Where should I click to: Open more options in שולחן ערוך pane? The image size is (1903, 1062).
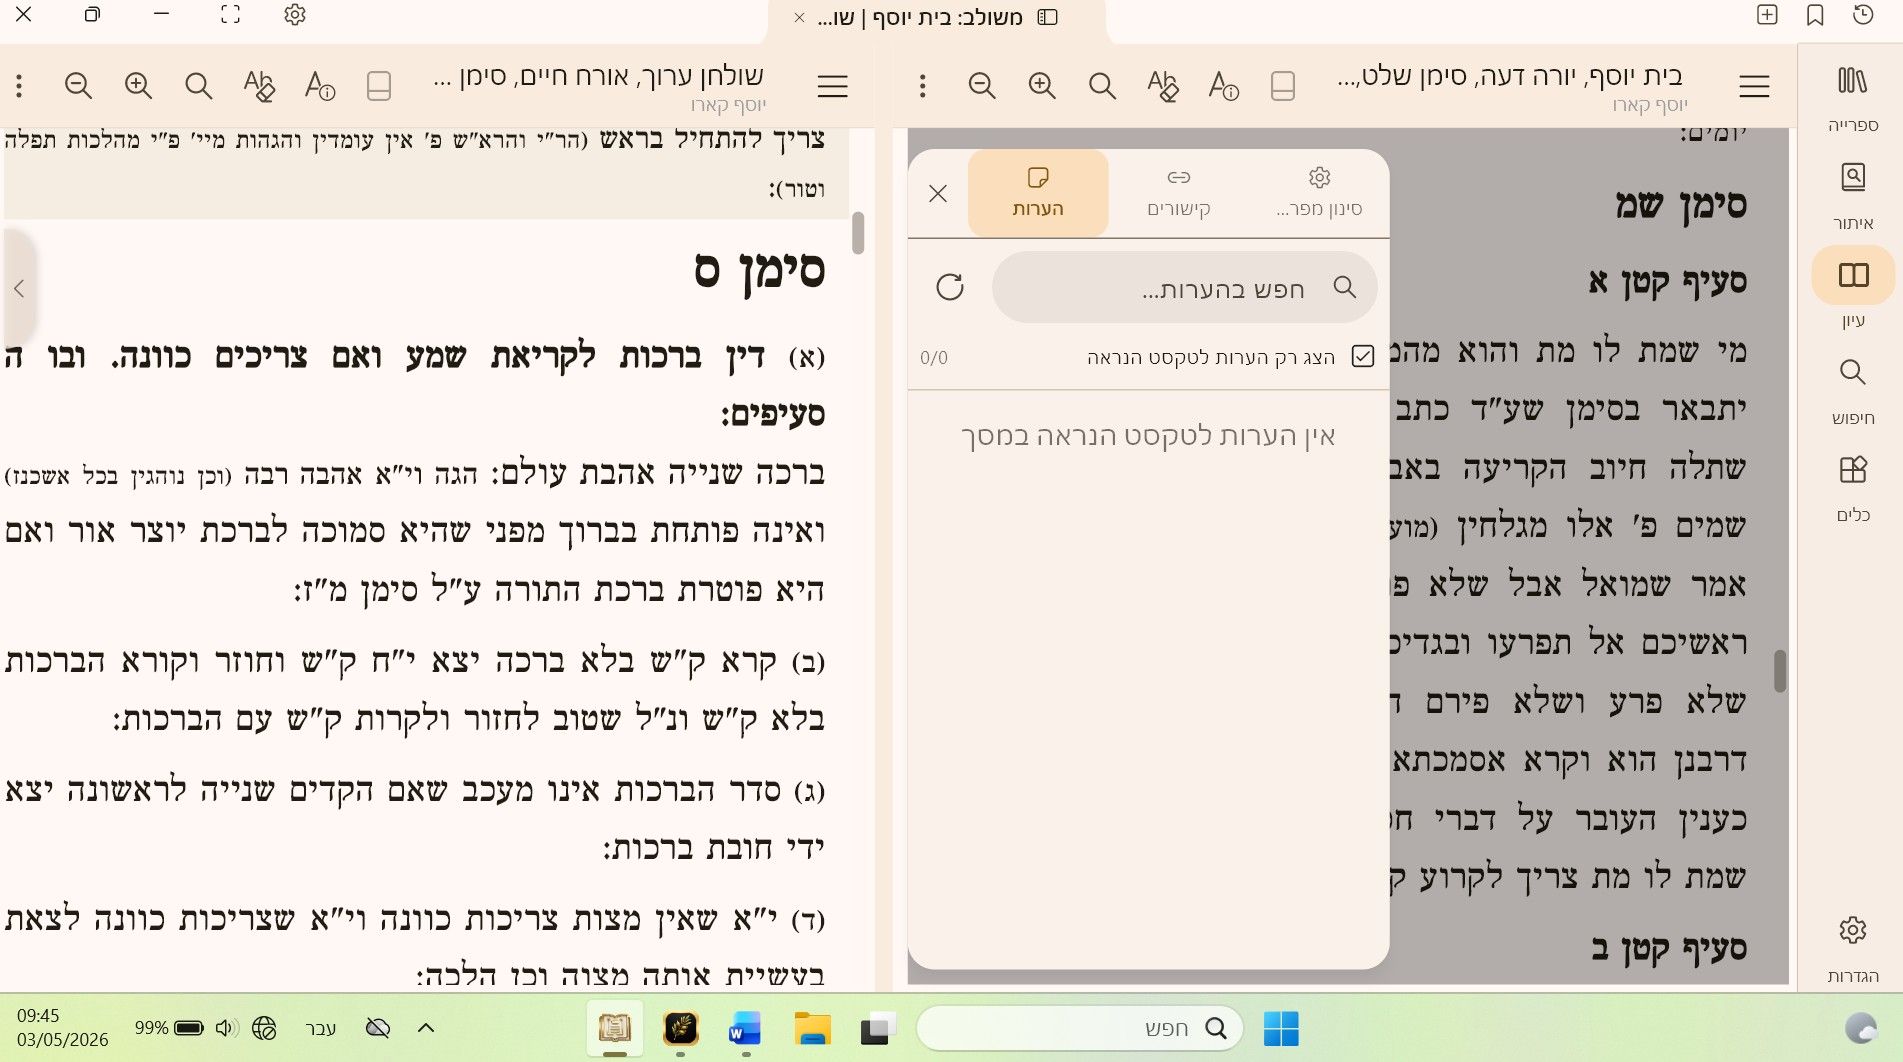19,86
